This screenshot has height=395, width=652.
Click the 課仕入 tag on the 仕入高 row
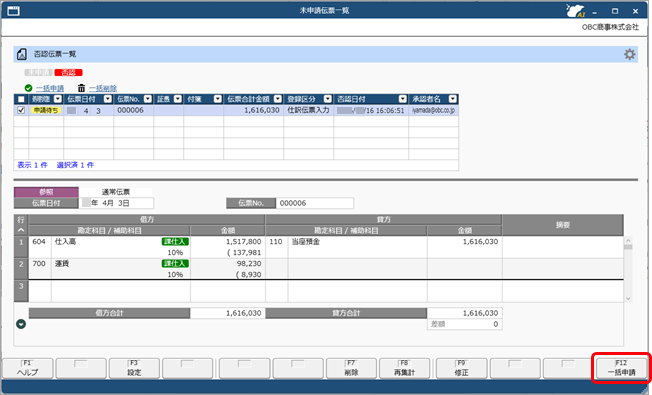[x=175, y=242]
